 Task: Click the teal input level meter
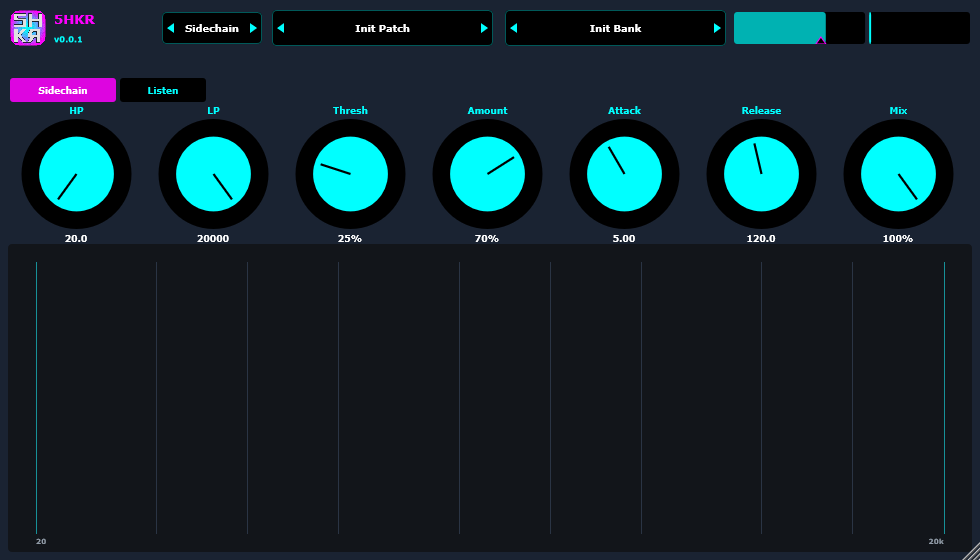point(799,28)
